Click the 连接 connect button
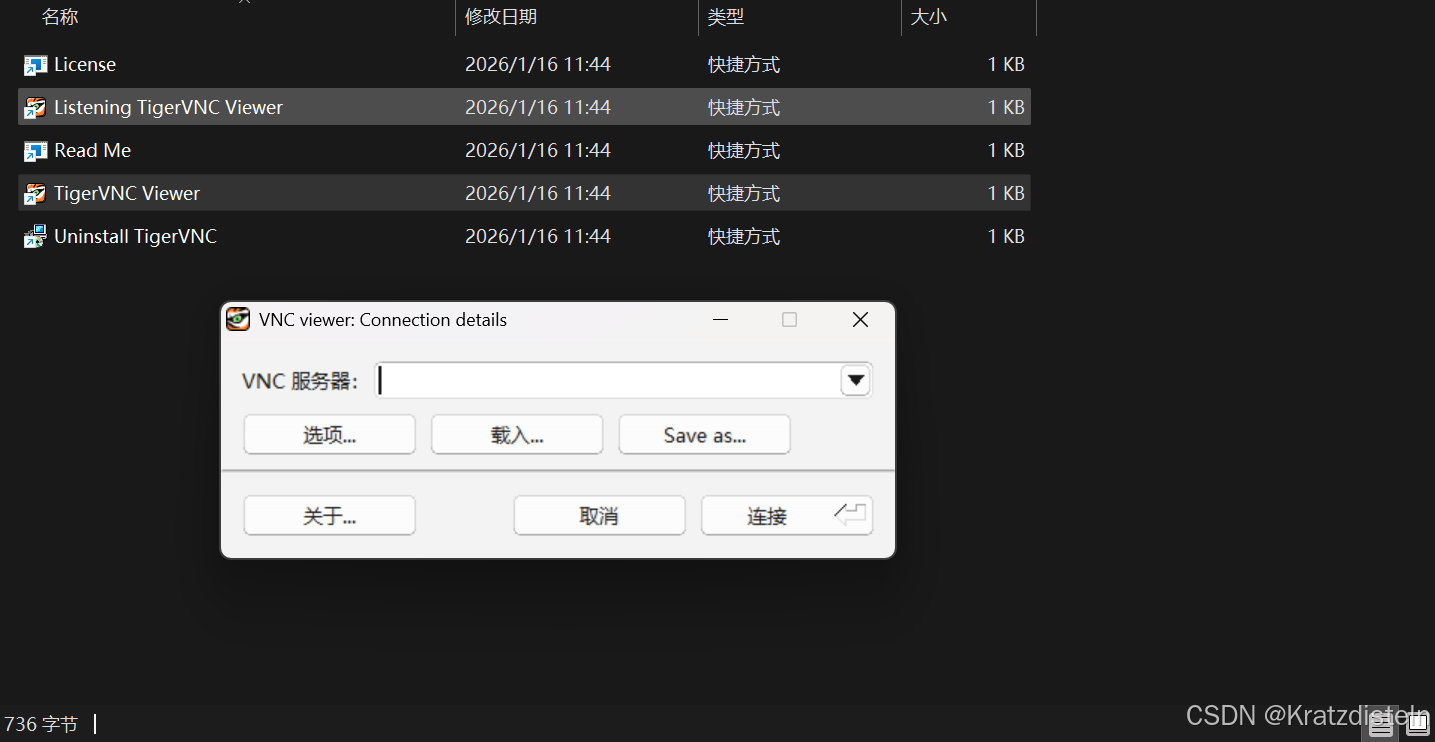This screenshot has height=742, width=1435. (787, 516)
